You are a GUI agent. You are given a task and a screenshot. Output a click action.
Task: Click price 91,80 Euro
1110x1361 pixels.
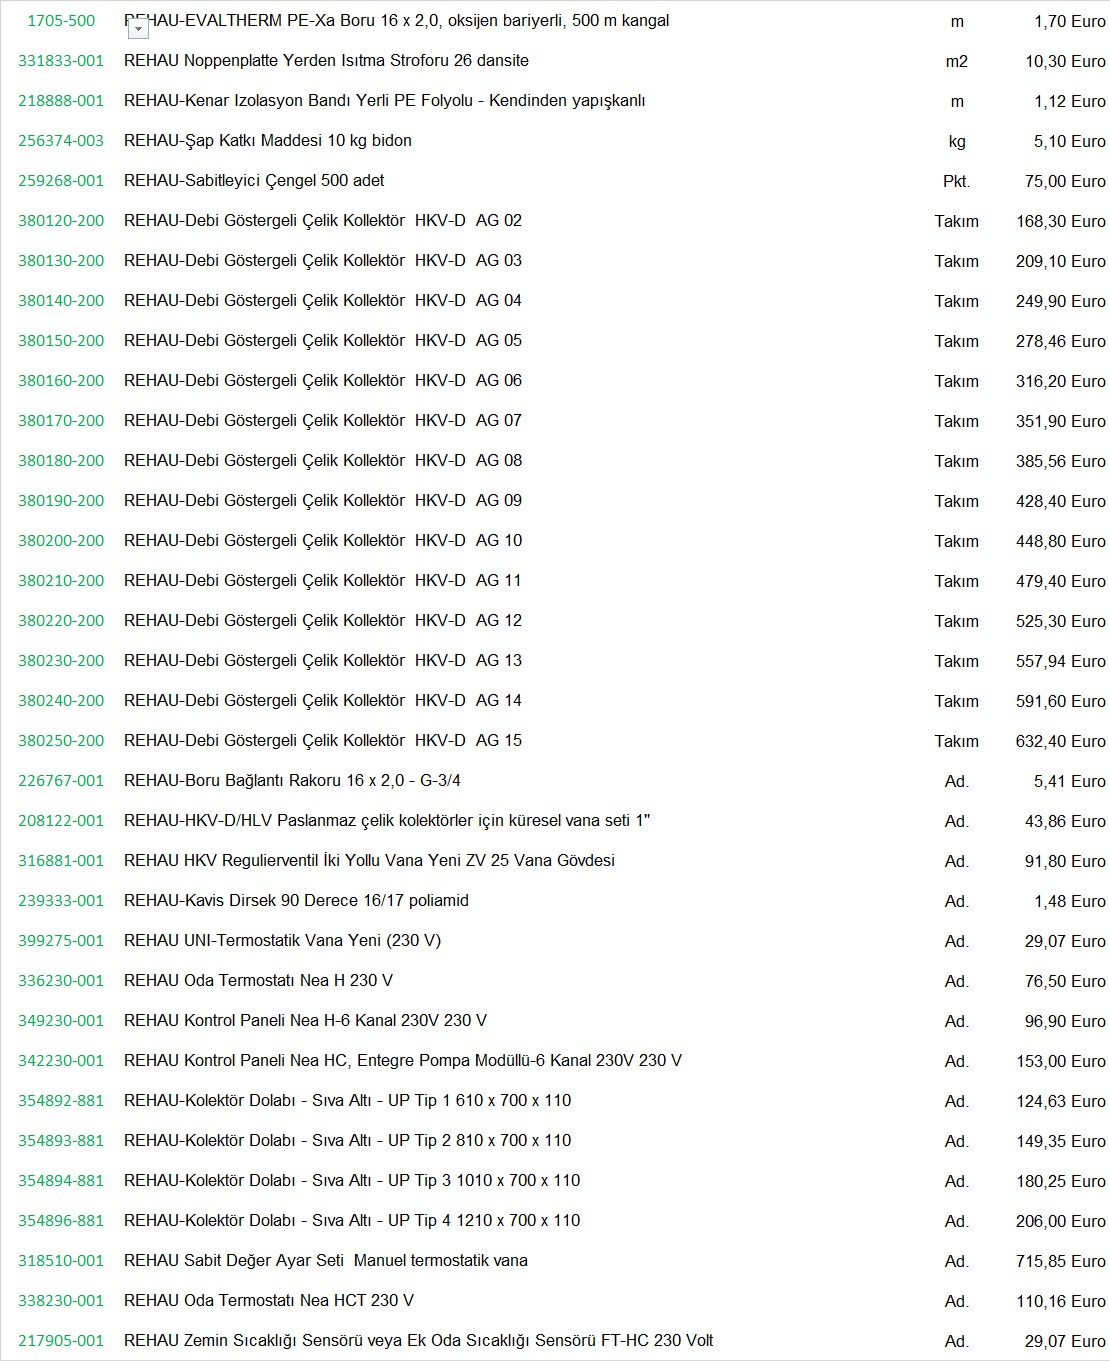click(x=1065, y=861)
